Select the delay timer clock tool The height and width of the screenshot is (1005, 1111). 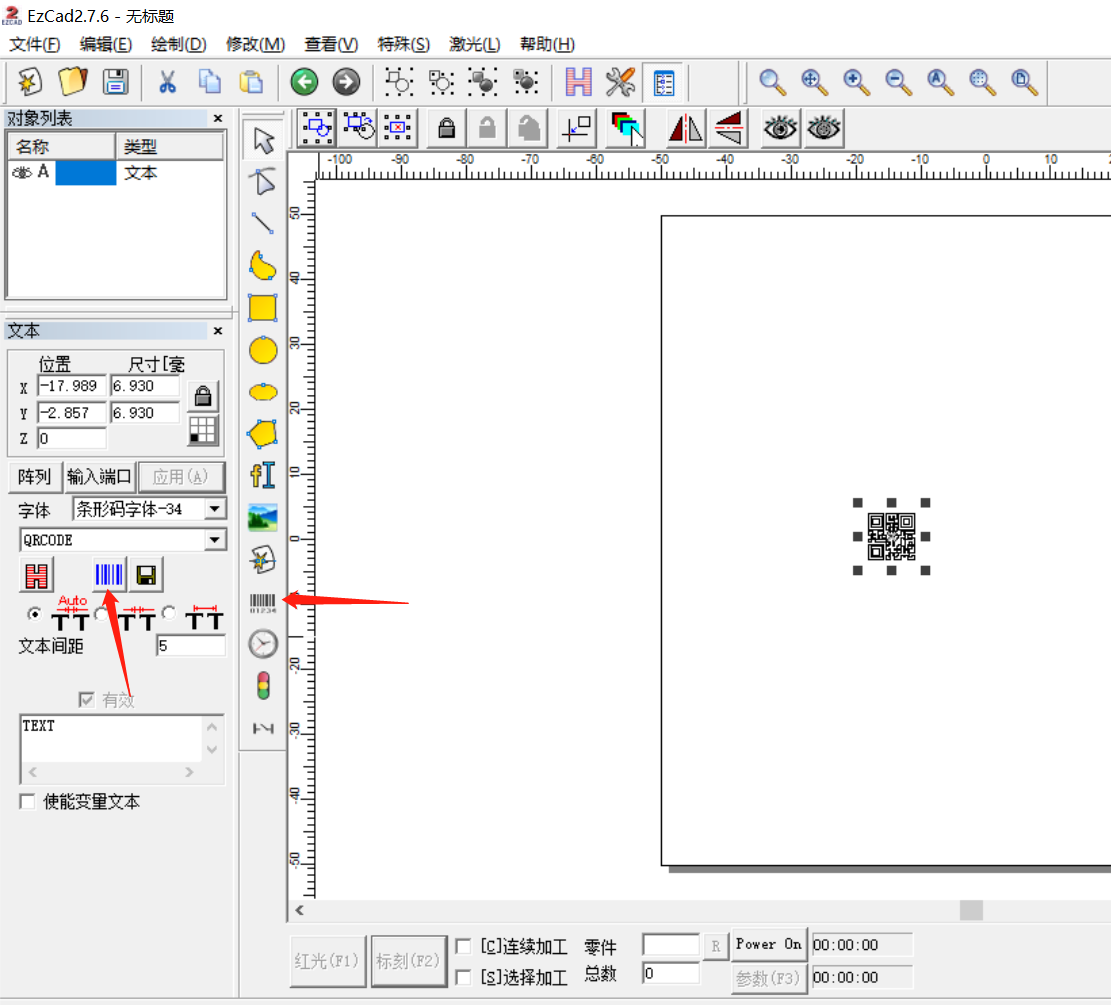click(263, 644)
